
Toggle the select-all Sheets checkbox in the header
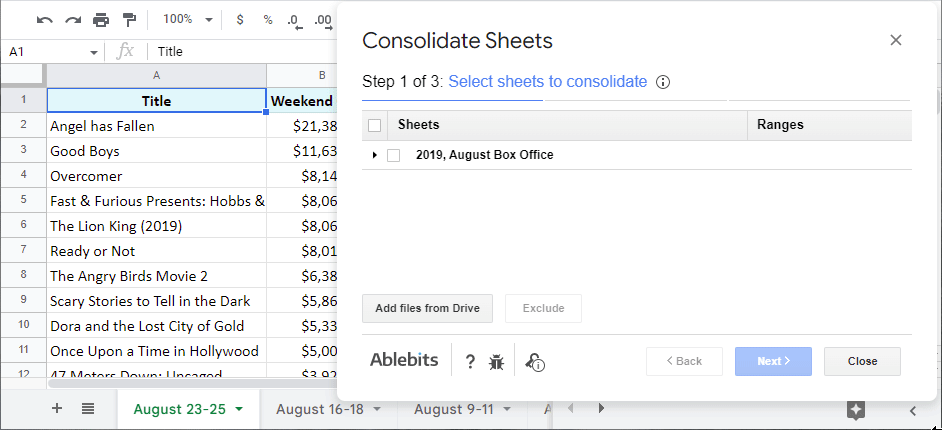tap(375, 125)
